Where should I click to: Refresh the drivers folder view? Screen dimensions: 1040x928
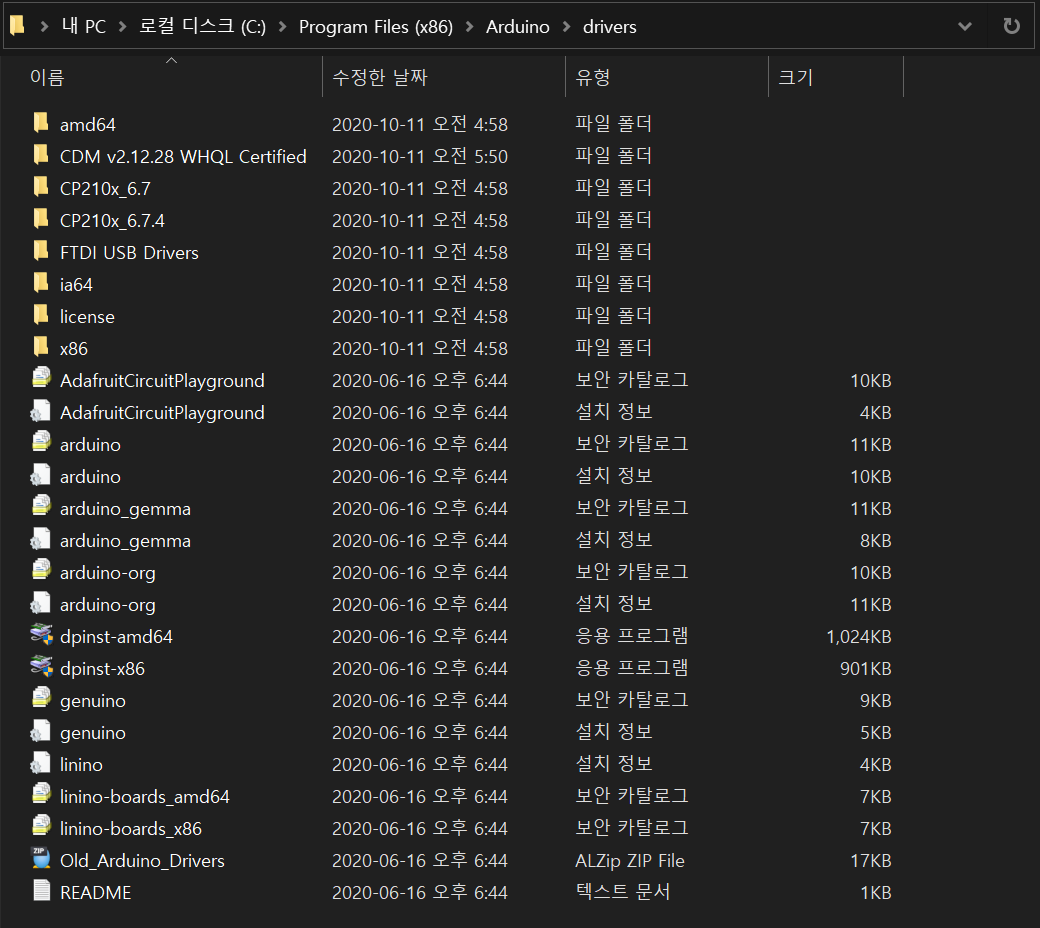point(1011,26)
